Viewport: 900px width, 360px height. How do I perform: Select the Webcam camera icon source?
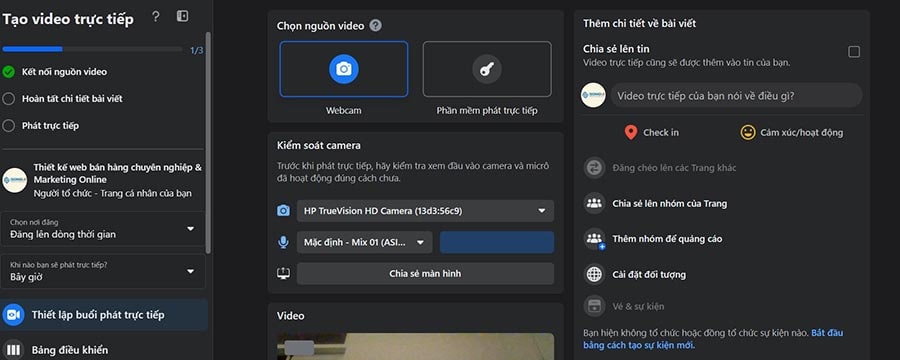point(344,69)
